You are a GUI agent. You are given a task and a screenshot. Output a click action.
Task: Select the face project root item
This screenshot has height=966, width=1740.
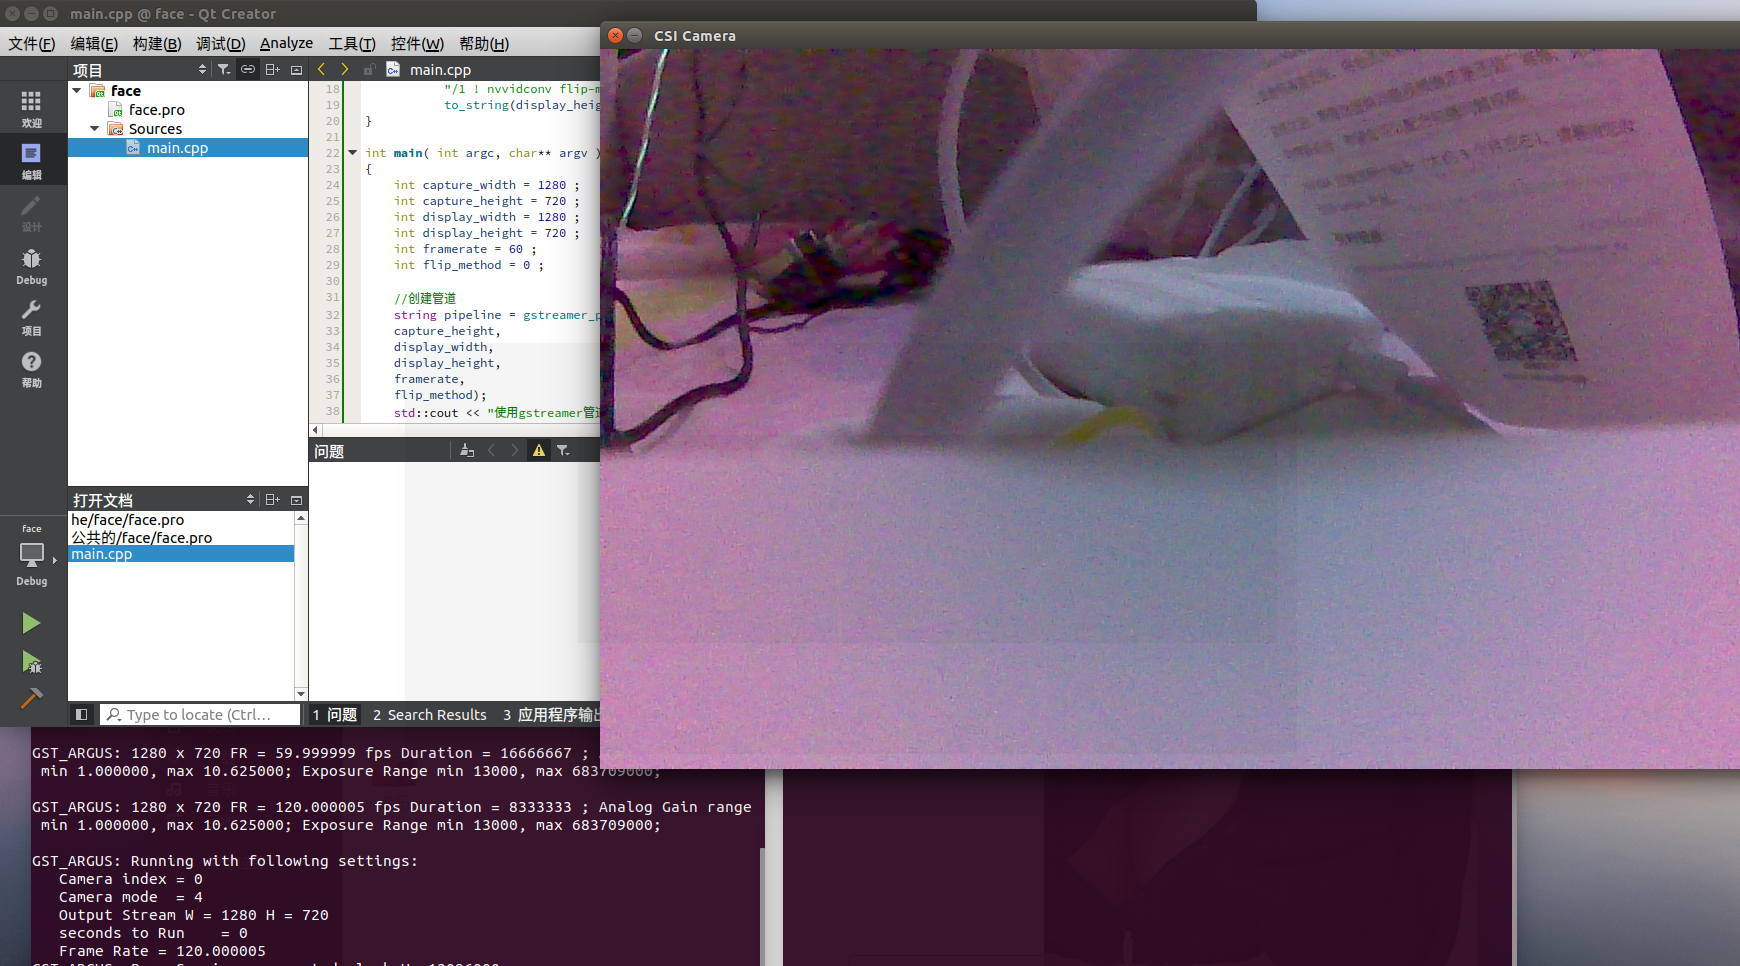126,91
